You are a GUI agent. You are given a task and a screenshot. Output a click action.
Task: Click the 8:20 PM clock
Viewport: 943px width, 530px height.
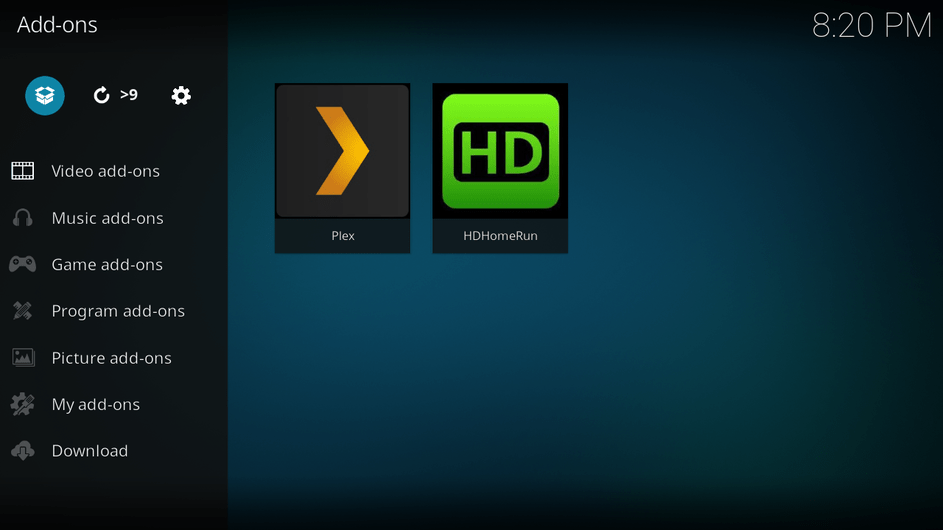[871, 25]
